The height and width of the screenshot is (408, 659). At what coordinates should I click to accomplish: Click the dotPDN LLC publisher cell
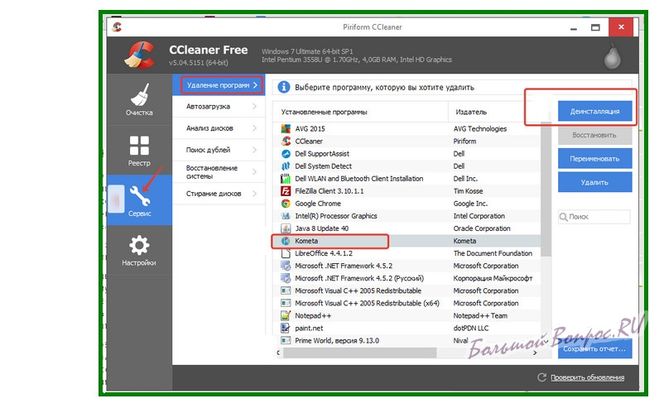click(471, 328)
